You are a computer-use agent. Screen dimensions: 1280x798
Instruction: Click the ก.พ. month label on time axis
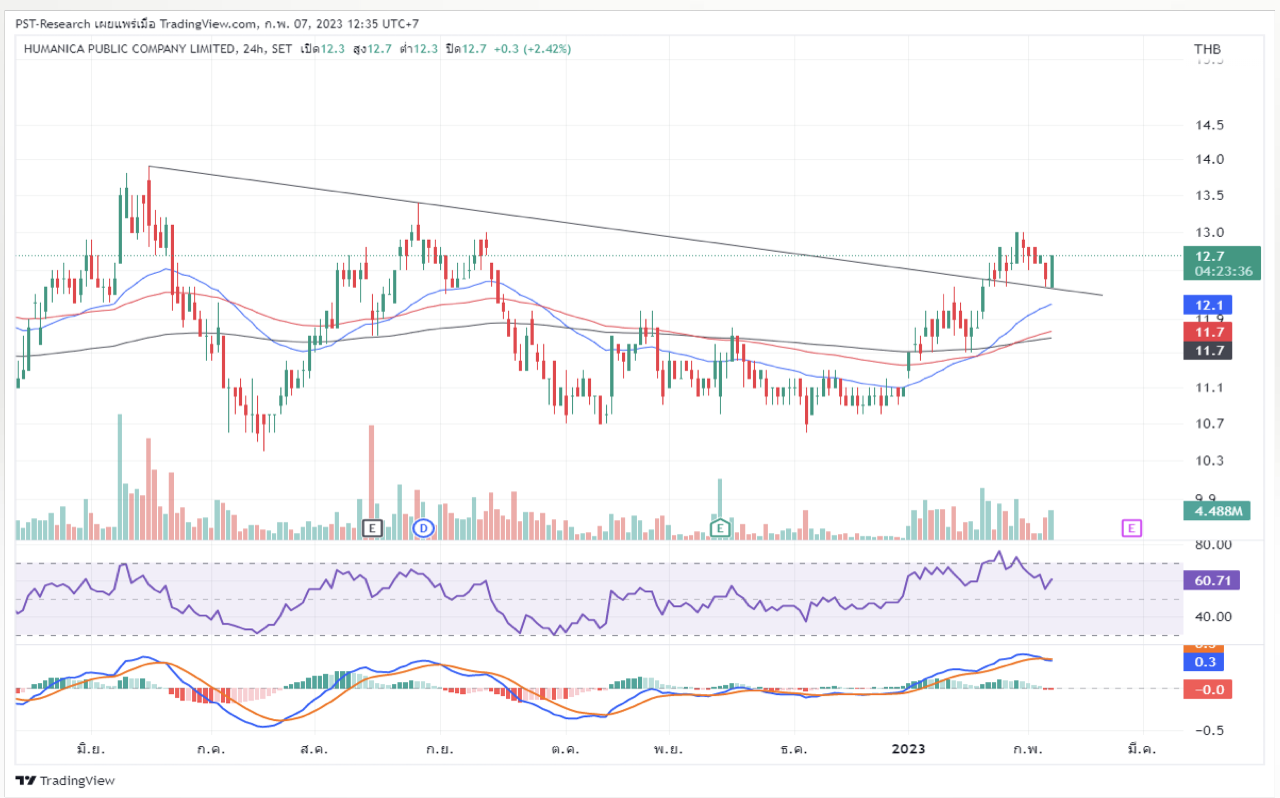click(1029, 748)
